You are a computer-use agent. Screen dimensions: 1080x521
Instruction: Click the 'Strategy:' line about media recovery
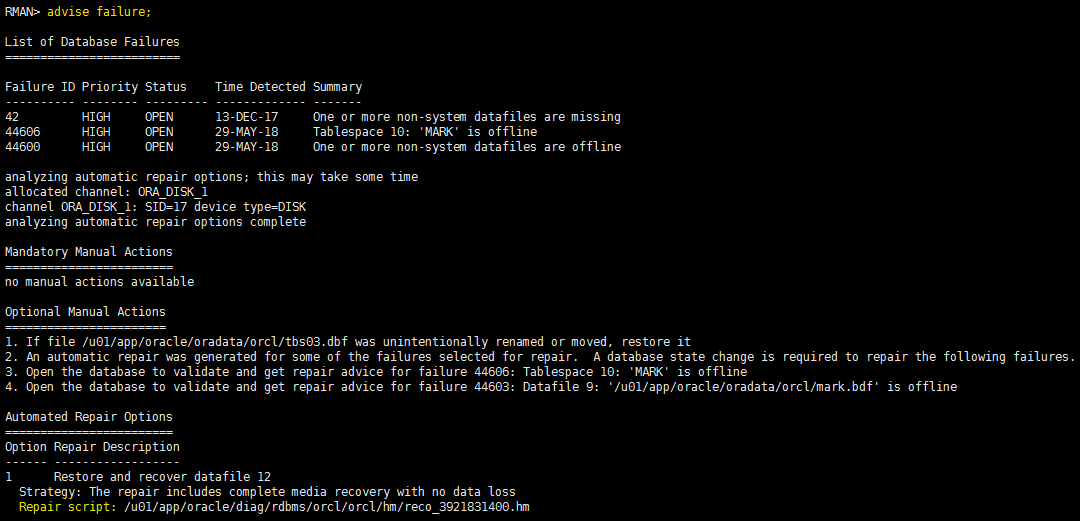(267, 492)
